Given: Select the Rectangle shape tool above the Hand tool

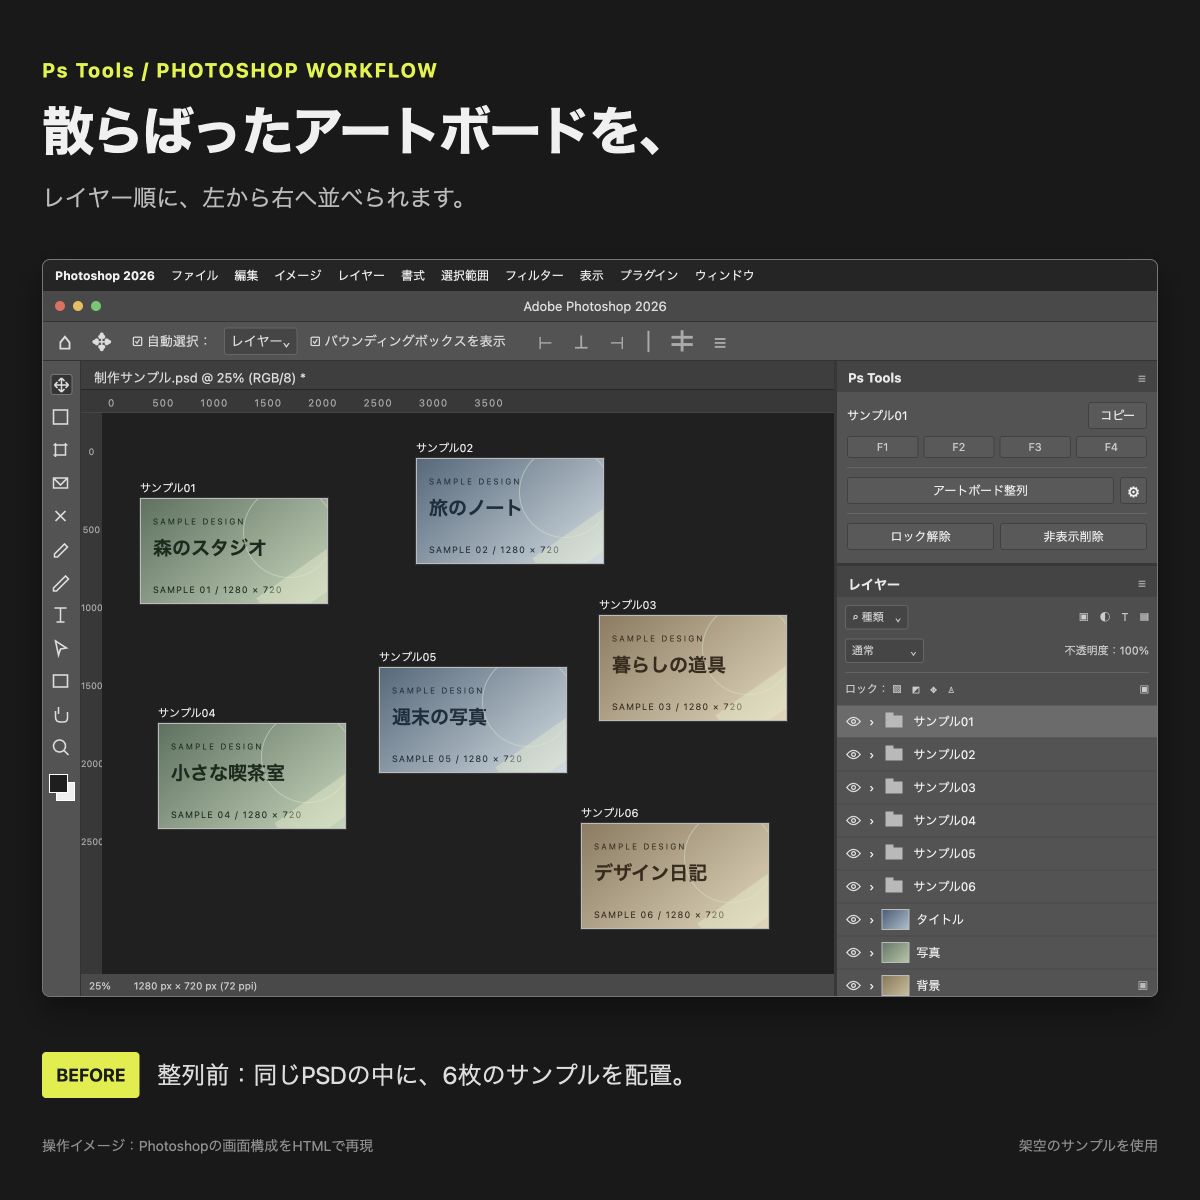Looking at the screenshot, I should tap(61, 681).
